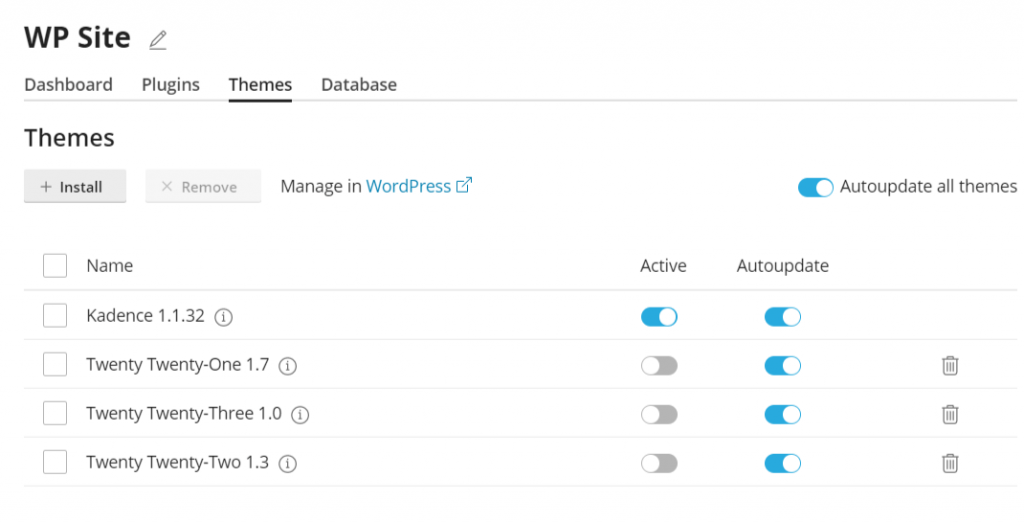Toggle Autoupdate all themes switch
This screenshot has width=1024, height=522.
pyautogui.click(x=815, y=187)
